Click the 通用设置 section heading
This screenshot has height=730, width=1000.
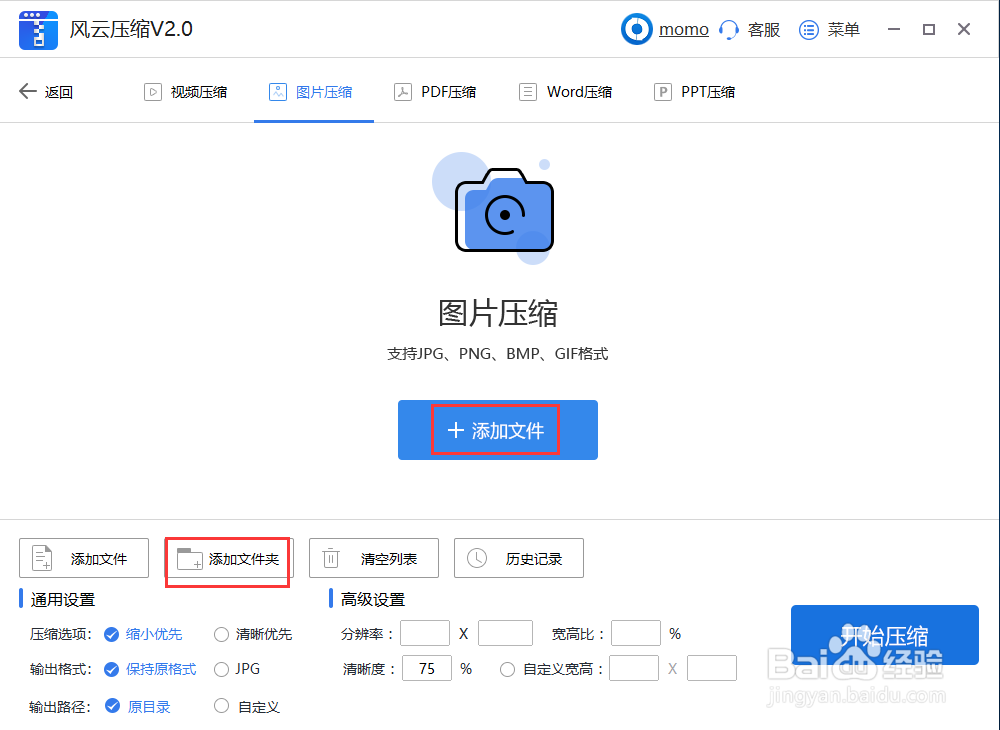[62, 599]
